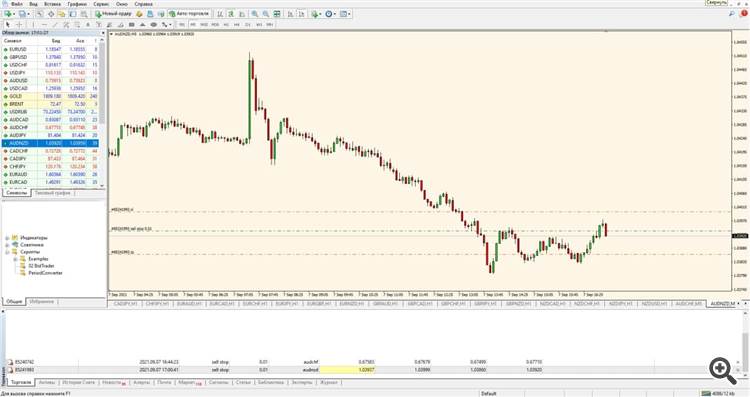Screen dimensions: 750x397
Task: Toggle the Navigator folder icon
Action: tap(61, 14)
